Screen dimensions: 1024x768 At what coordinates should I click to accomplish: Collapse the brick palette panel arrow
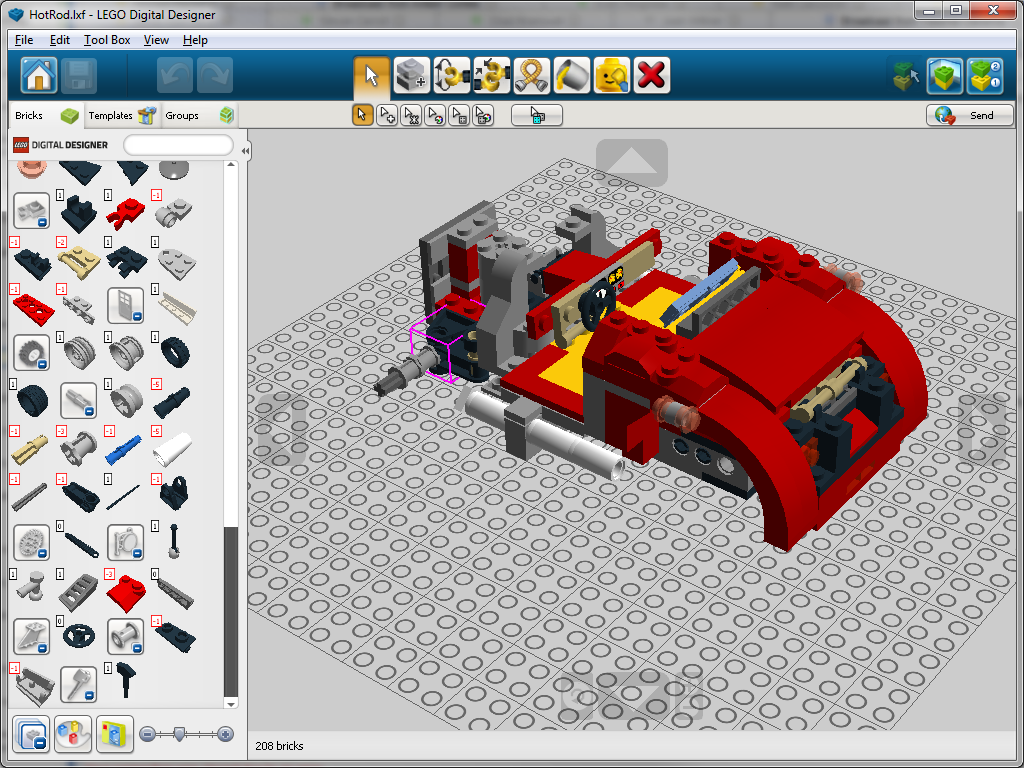point(245,151)
